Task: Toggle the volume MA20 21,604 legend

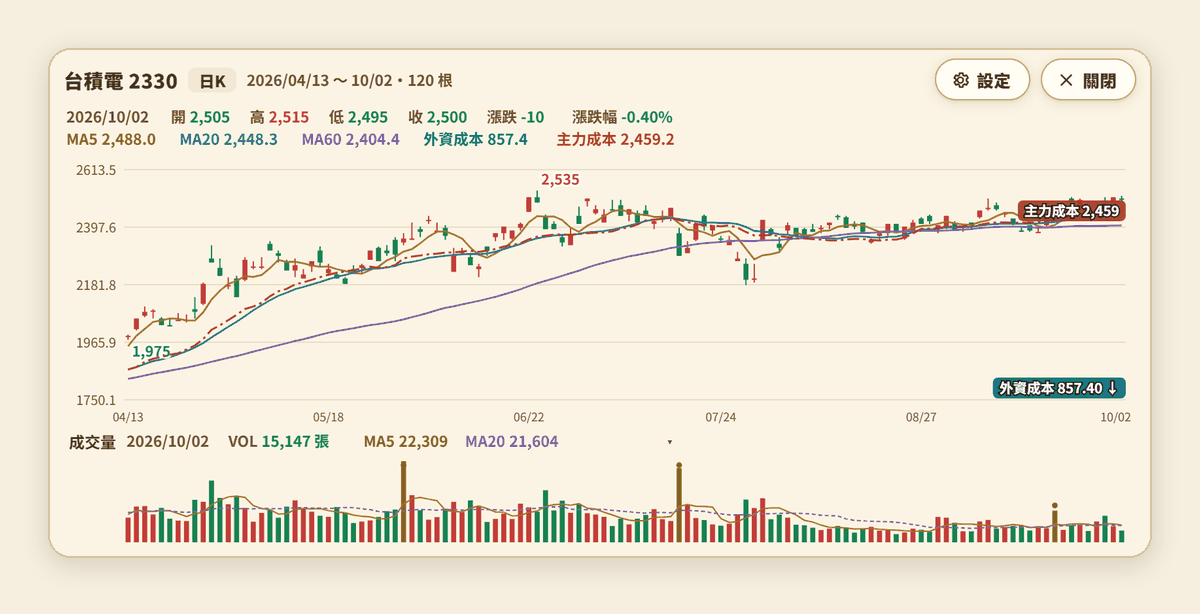Action: point(512,442)
